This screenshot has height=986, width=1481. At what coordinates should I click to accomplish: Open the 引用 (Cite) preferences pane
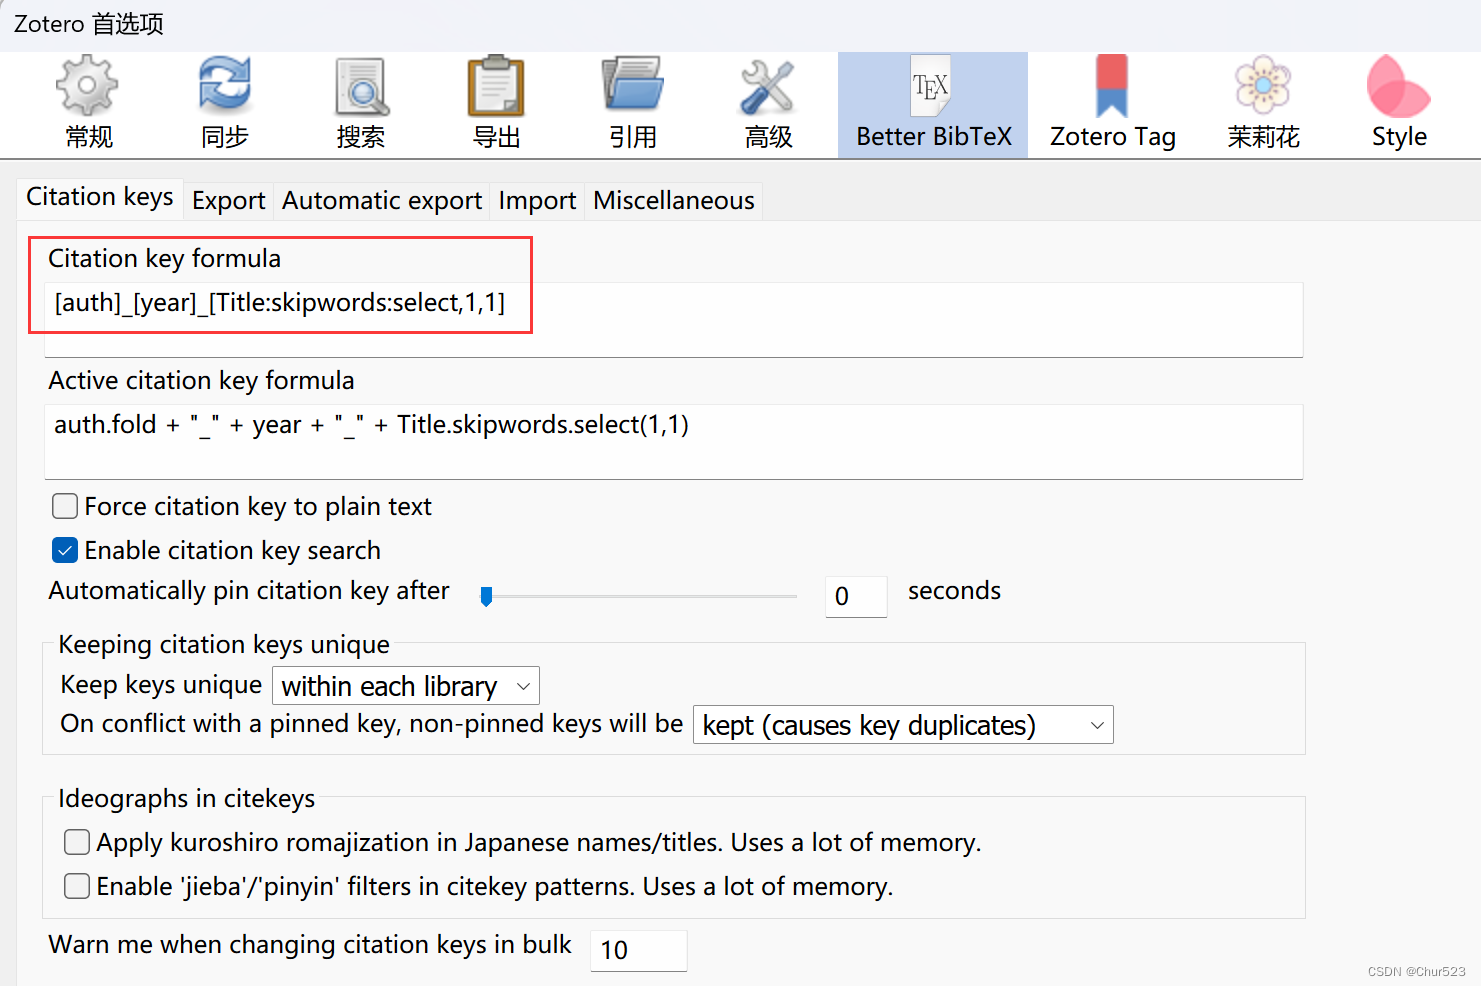tap(632, 105)
